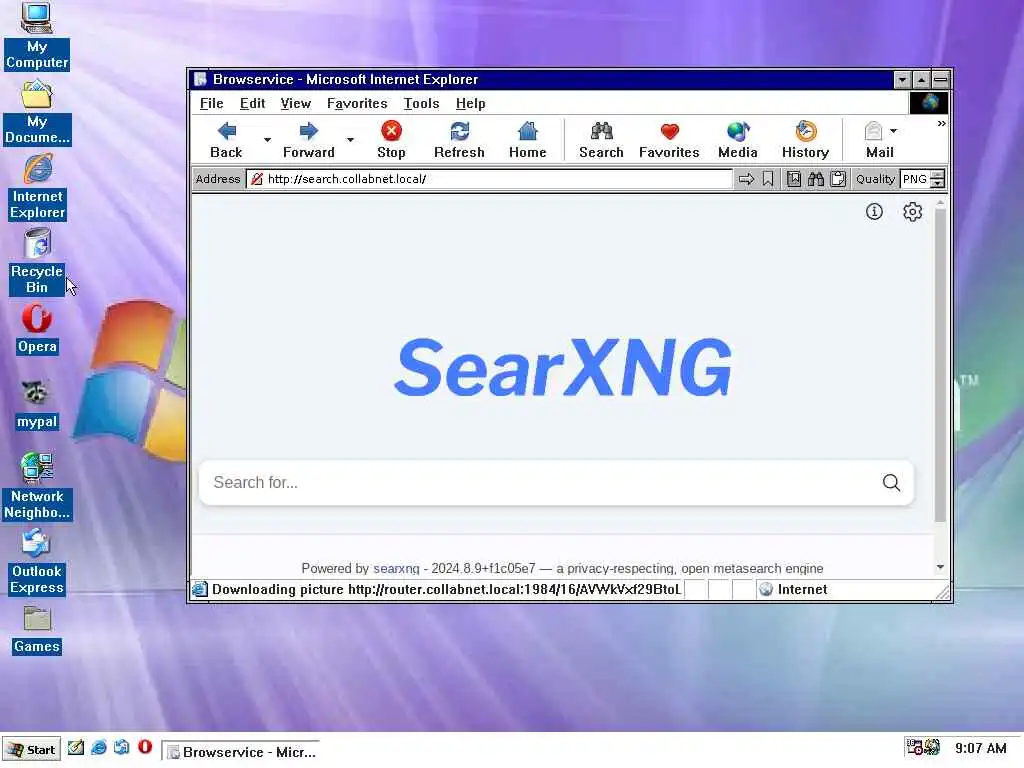Click the Show Desktop quick launch icon
Image resolution: width=1024 pixels, height=768 pixels.
click(76, 748)
